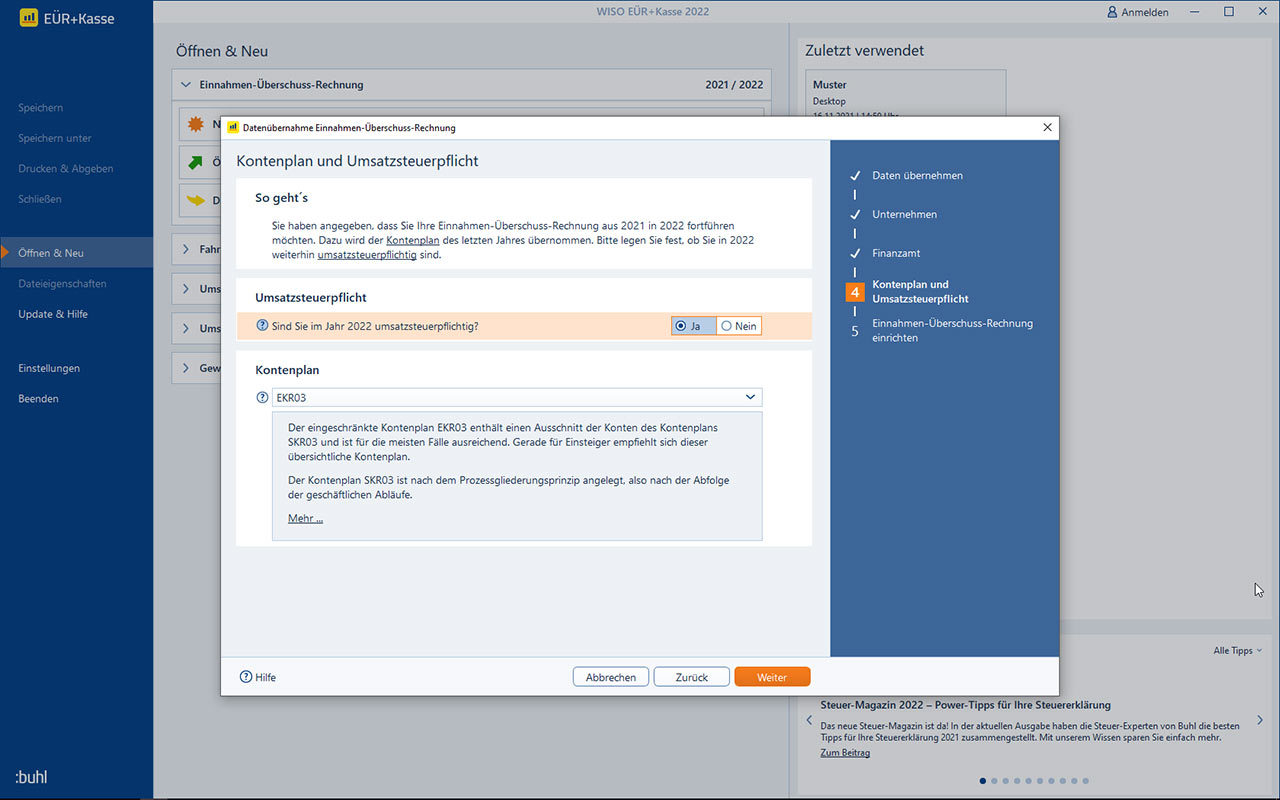Go to step Finanzamt in wizard

click(x=896, y=253)
